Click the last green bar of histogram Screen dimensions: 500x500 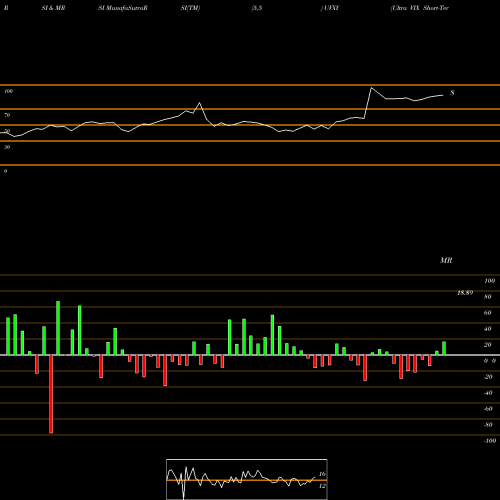[x=444, y=348]
